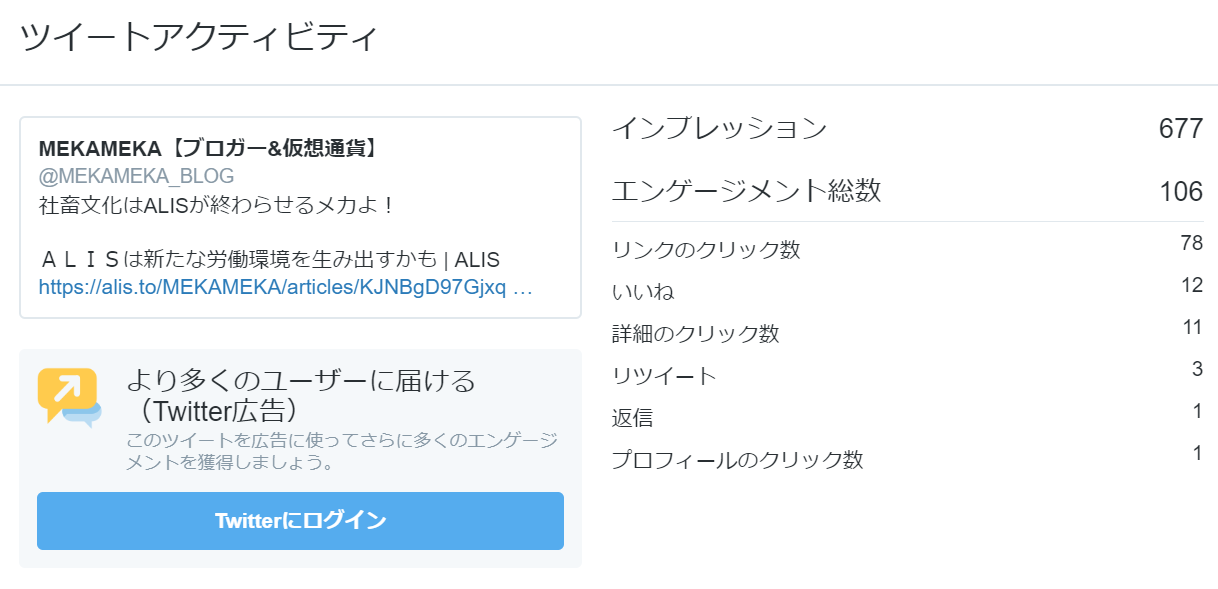Select the インプレッション metric label

coord(719,129)
